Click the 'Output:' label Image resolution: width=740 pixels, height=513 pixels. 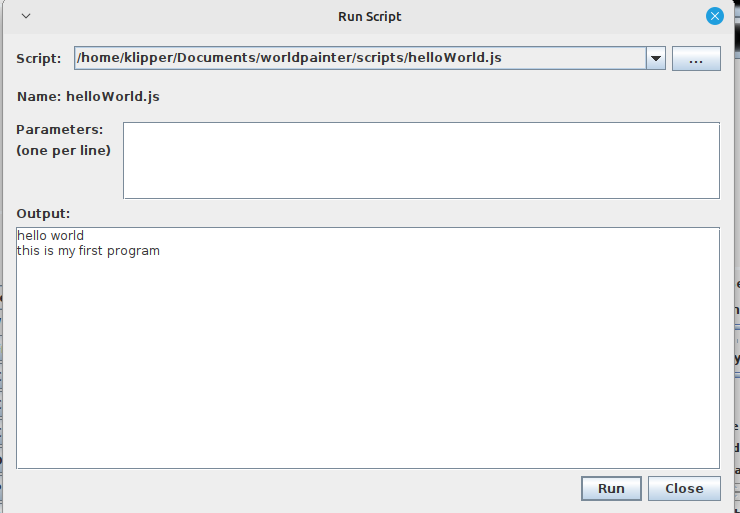pos(43,213)
